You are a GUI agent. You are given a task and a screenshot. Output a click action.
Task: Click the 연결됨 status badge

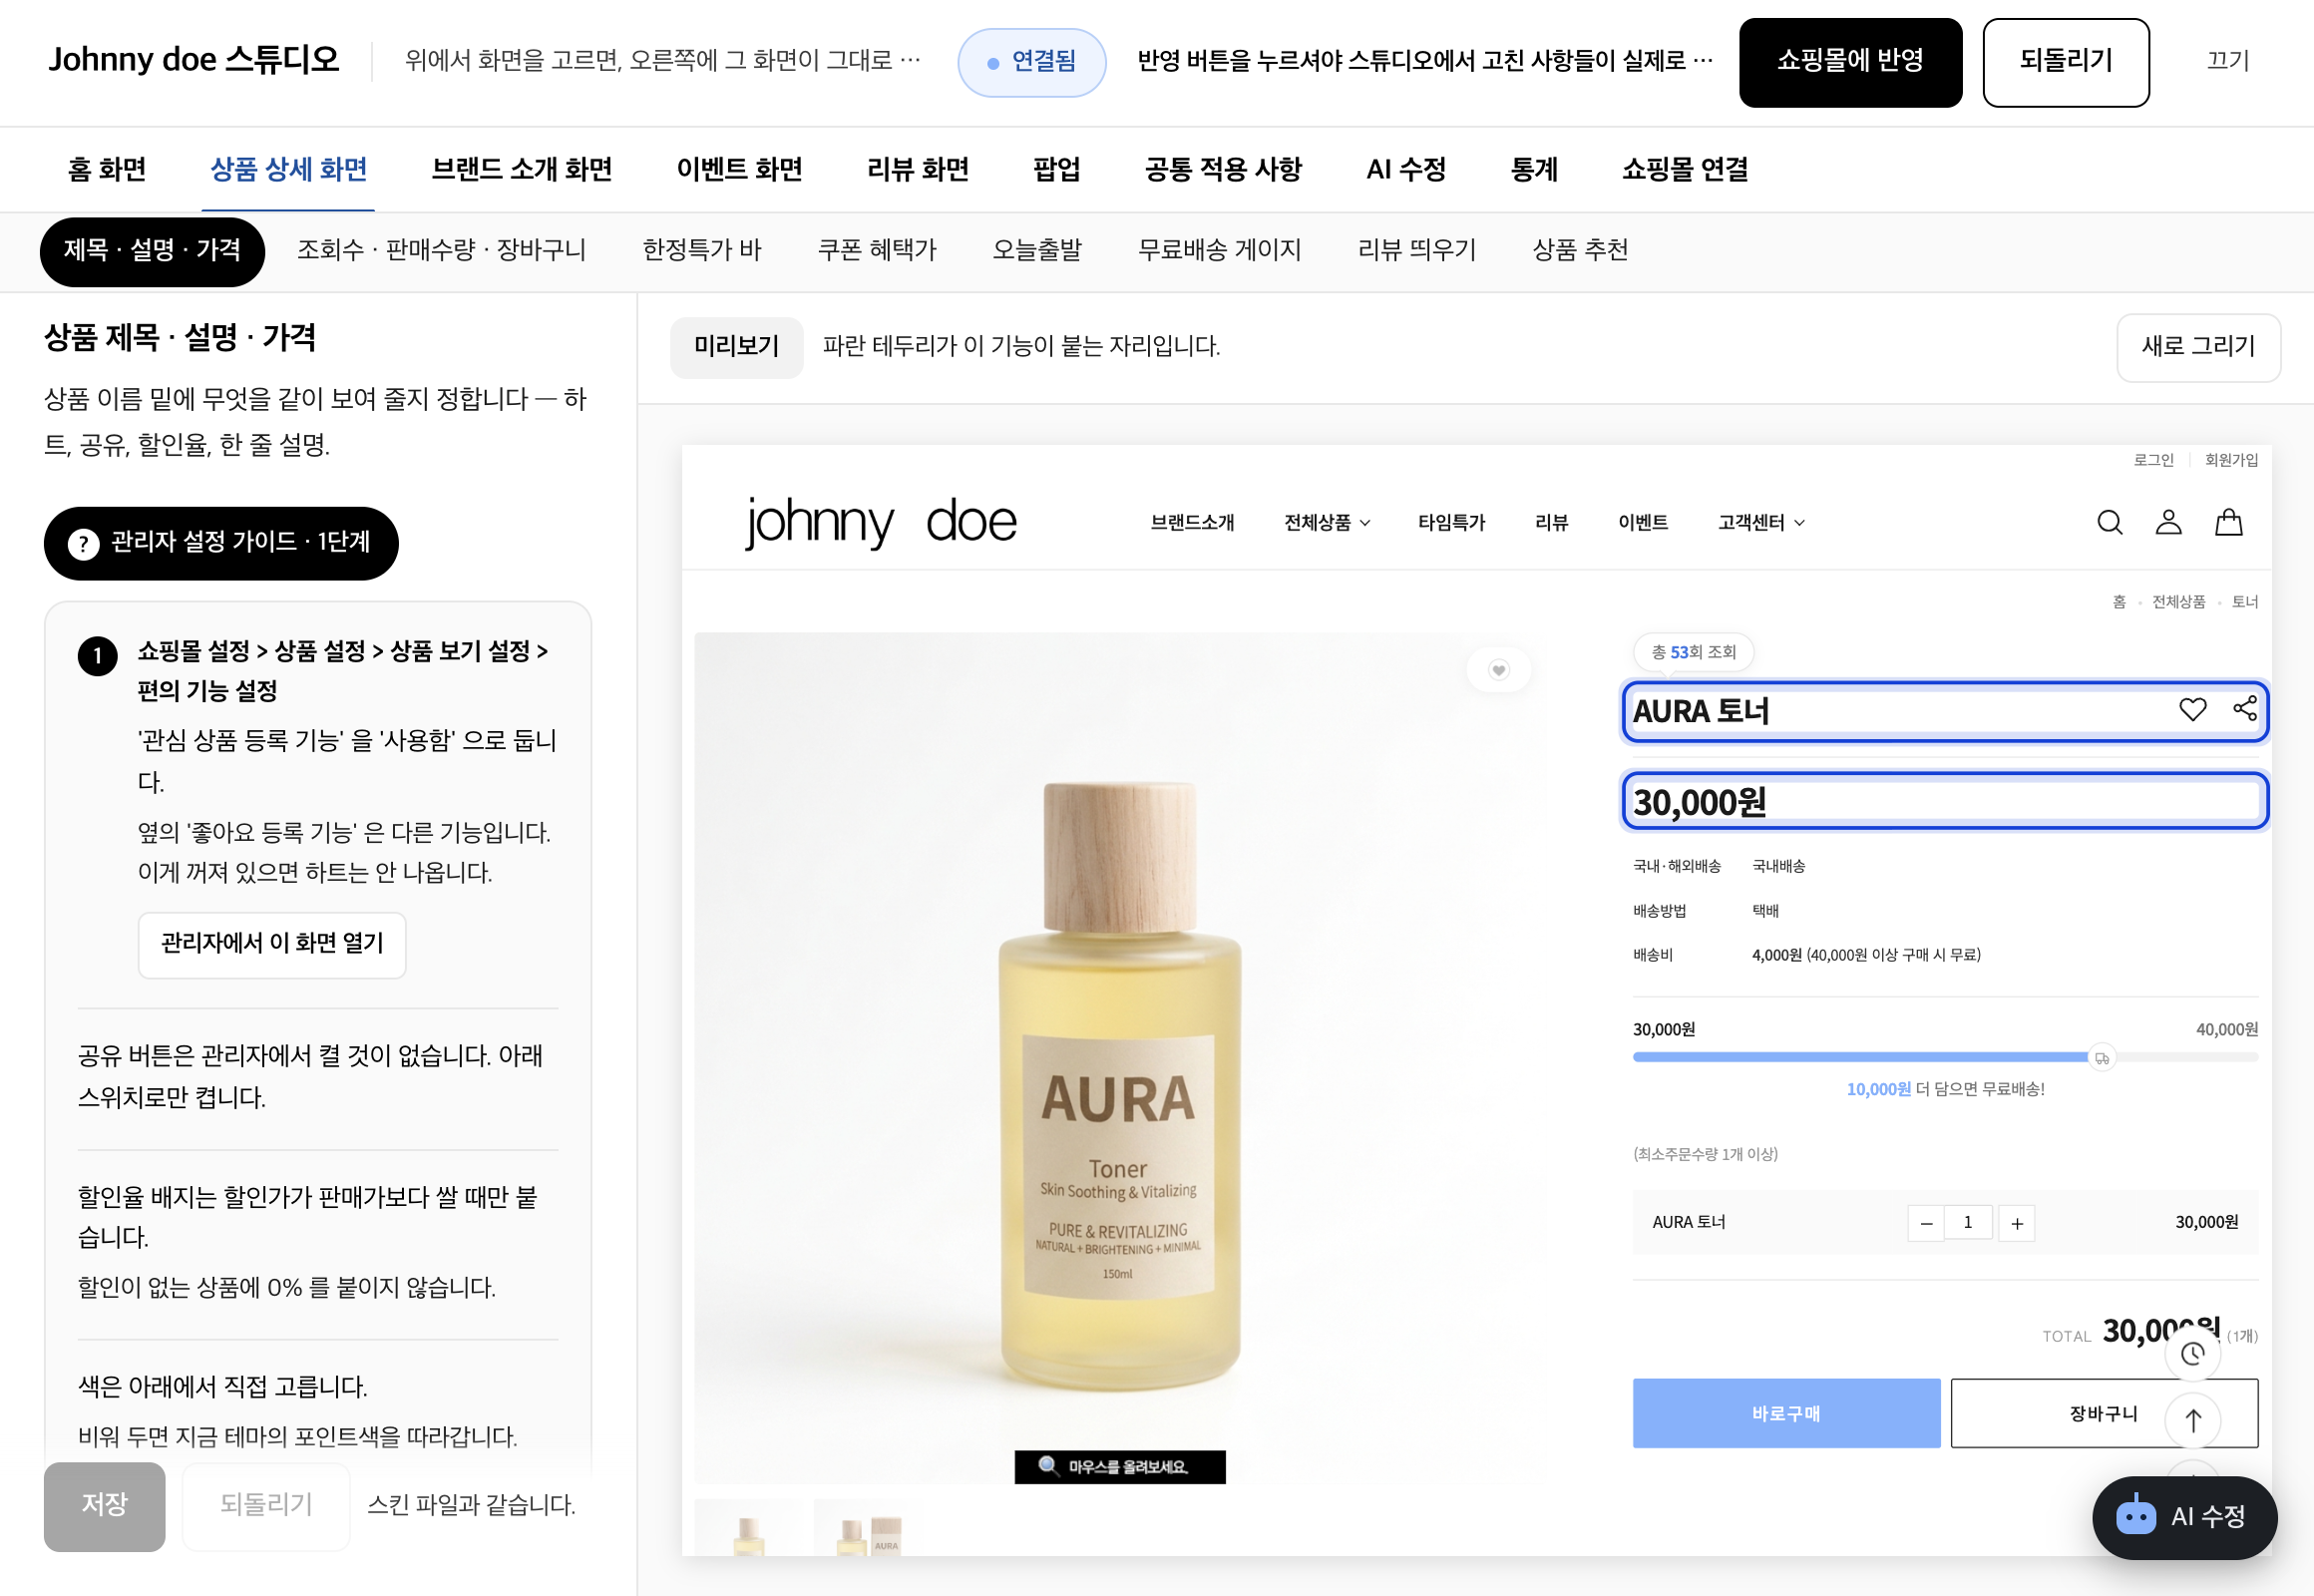point(1031,62)
